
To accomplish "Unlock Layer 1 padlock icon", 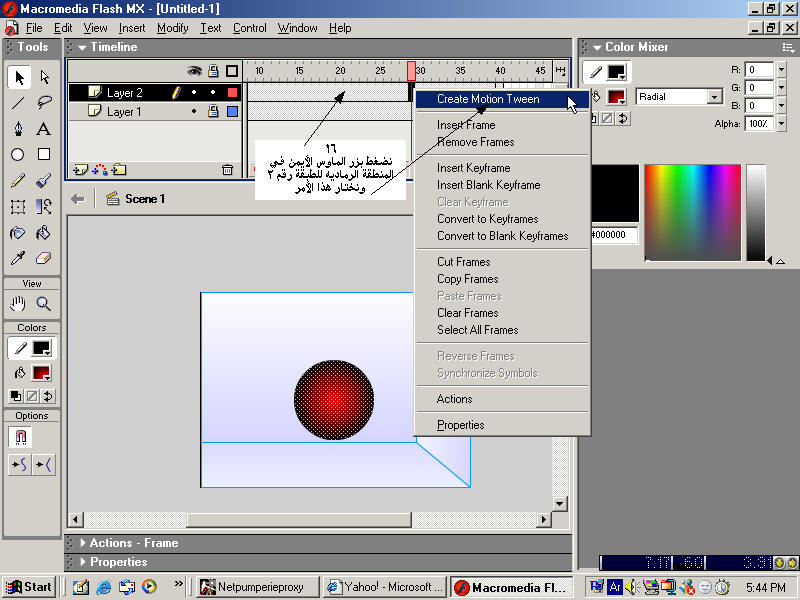I will [x=213, y=111].
